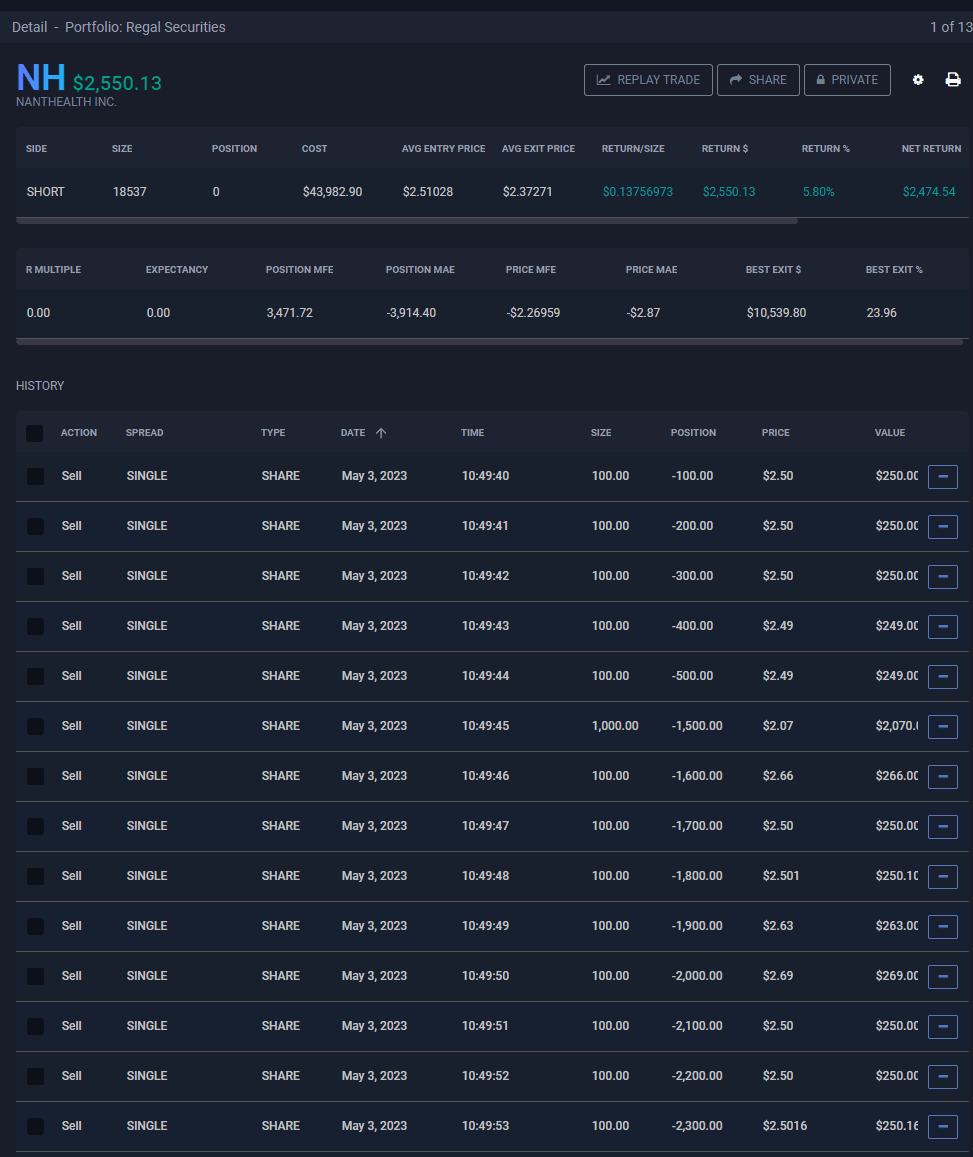Click the $43,982.90 cost value
973x1157 pixels.
click(332, 192)
